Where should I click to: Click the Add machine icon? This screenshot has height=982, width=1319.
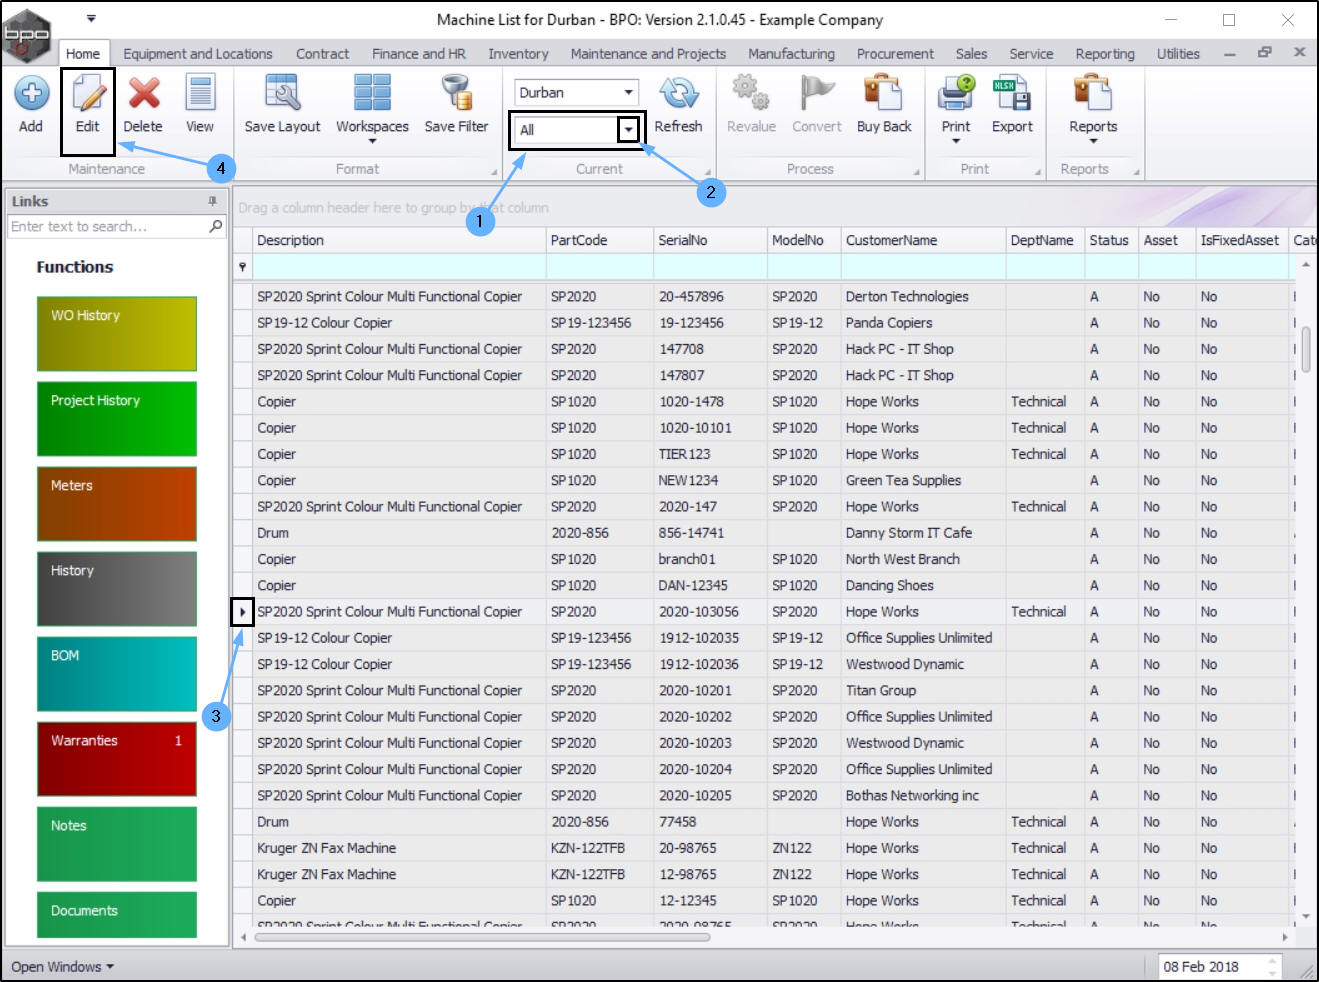[x=31, y=94]
